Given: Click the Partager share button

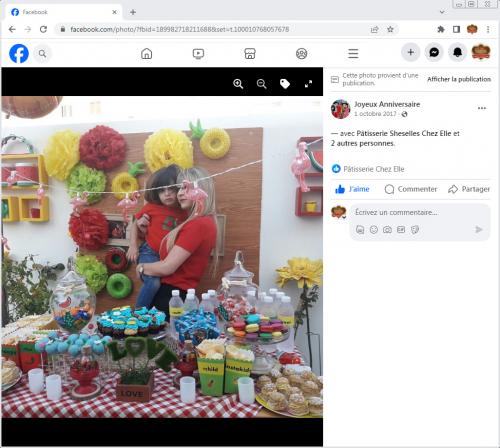Looking at the screenshot, I should pos(469,189).
